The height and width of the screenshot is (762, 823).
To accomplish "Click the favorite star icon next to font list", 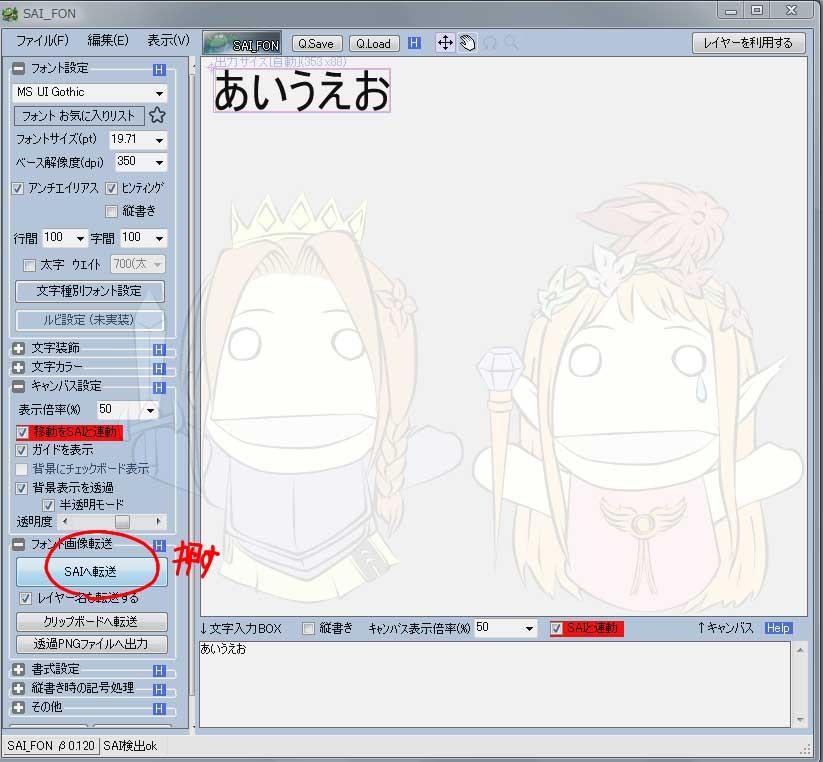I will click(x=157, y=115).
